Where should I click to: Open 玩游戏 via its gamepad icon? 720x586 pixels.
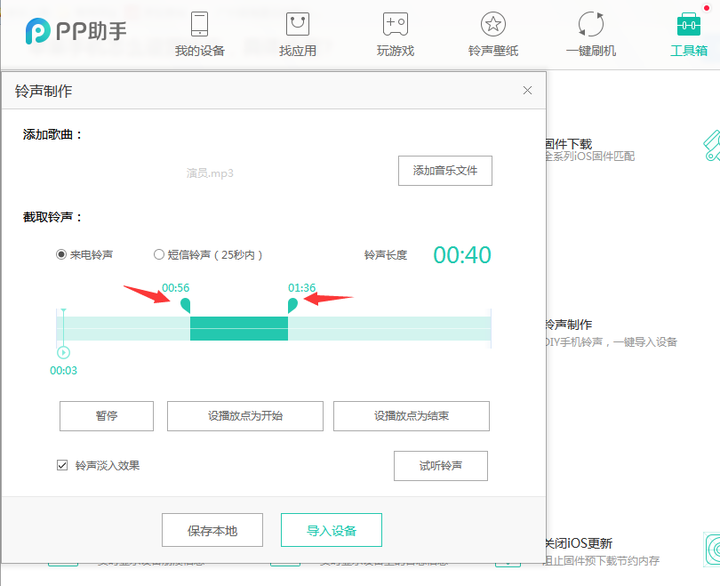point(395,24)
